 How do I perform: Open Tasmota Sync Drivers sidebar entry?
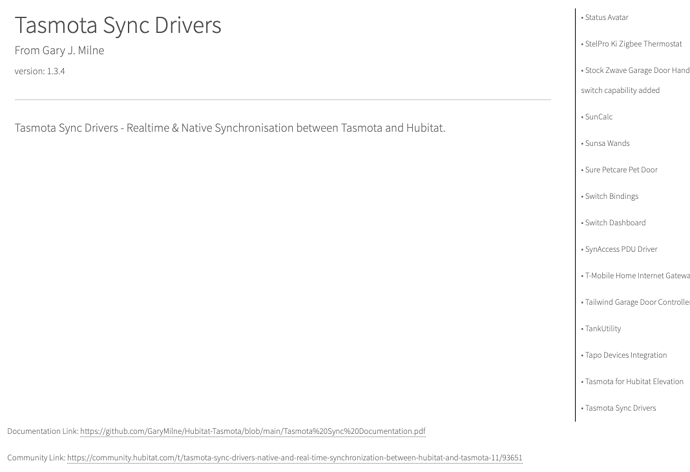point(620,408)
